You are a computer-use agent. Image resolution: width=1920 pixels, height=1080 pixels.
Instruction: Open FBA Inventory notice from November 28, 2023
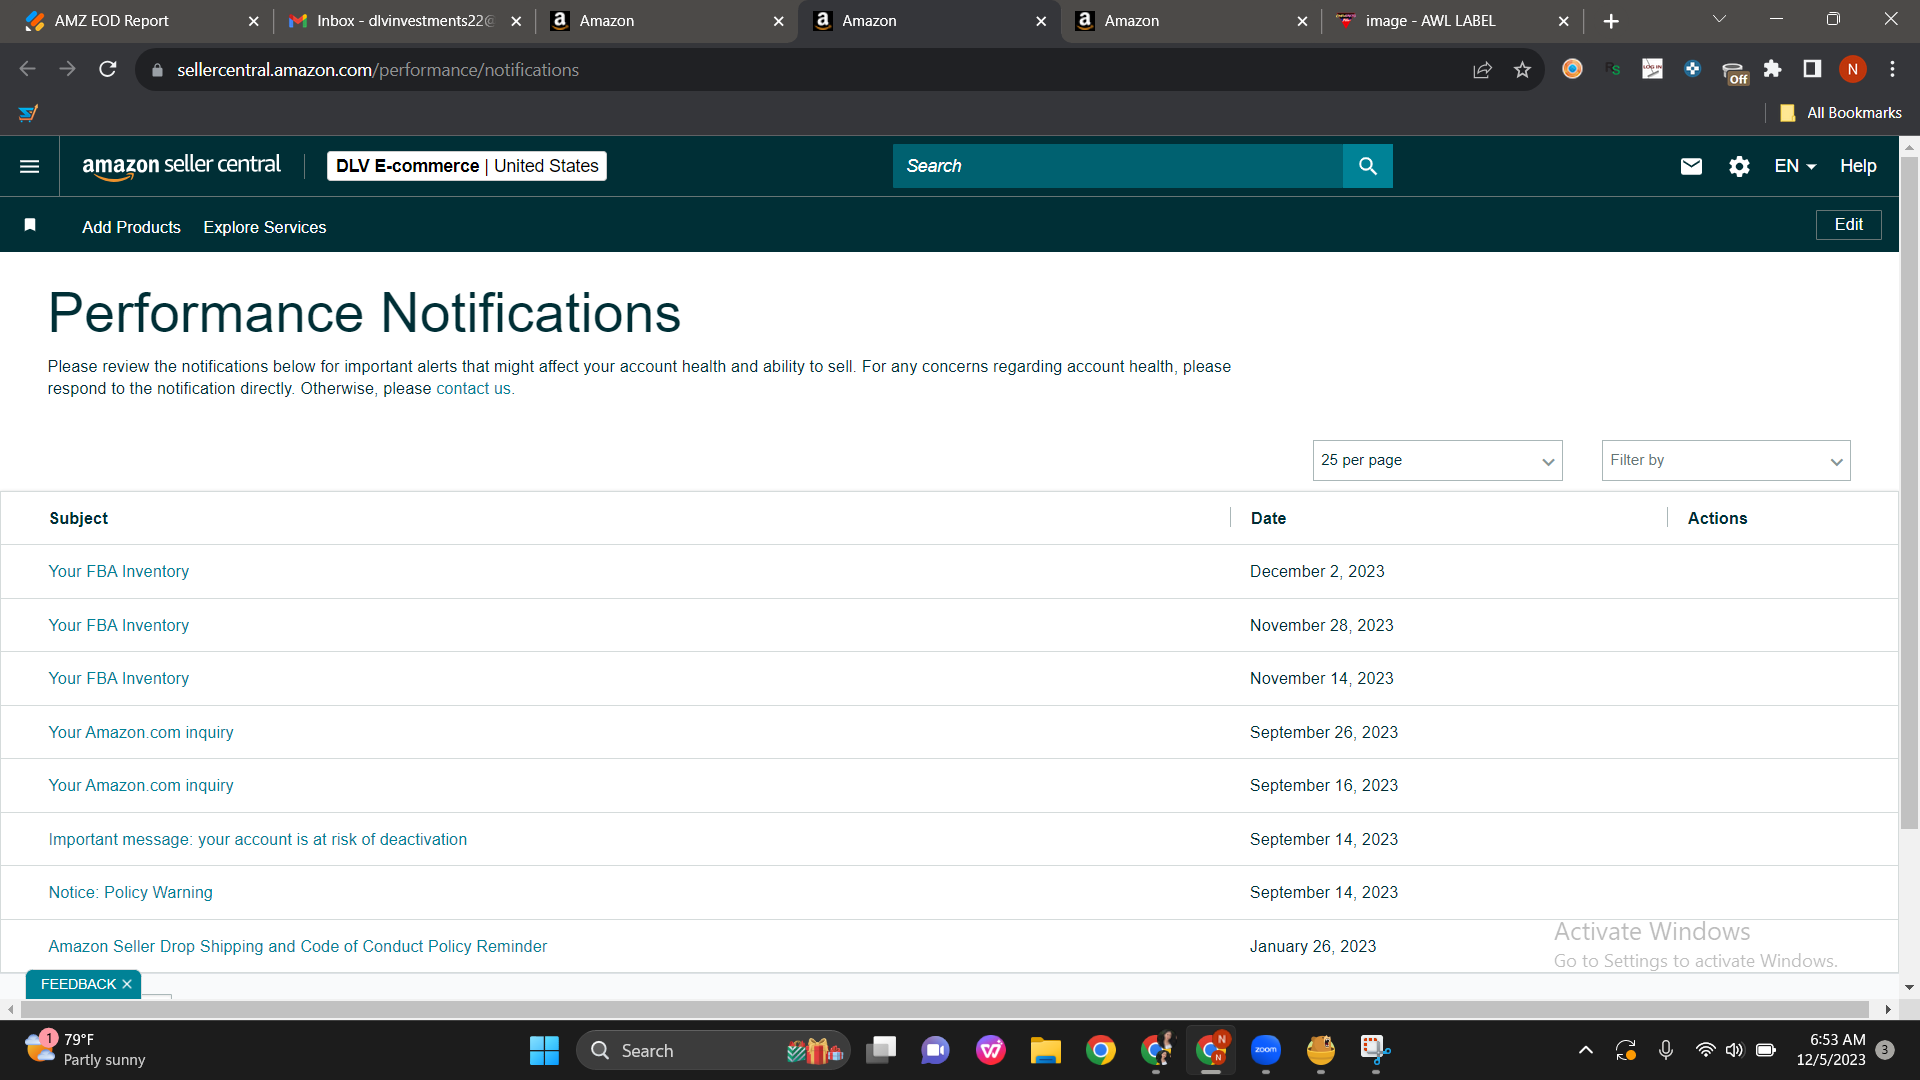119,625
